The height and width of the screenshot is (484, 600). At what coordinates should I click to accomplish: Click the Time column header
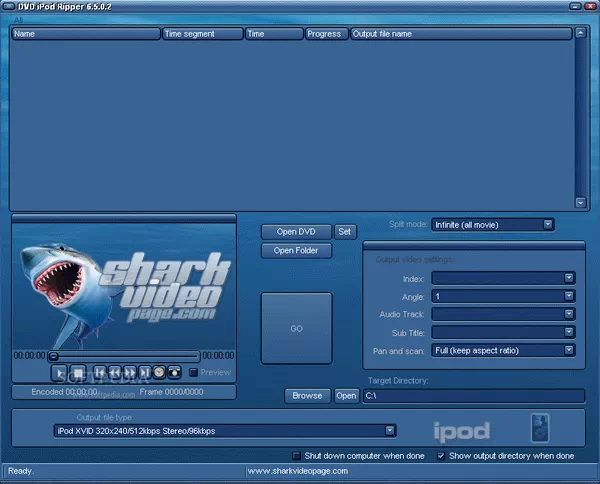coord(274,34)
